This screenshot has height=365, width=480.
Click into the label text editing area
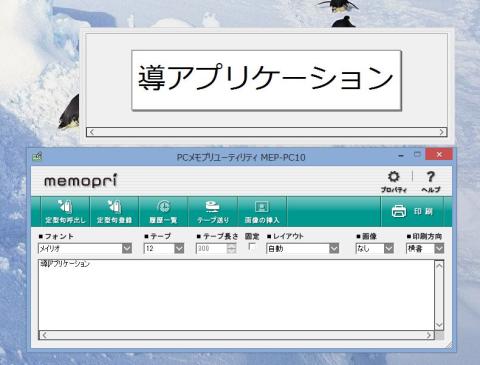[236, 295]
